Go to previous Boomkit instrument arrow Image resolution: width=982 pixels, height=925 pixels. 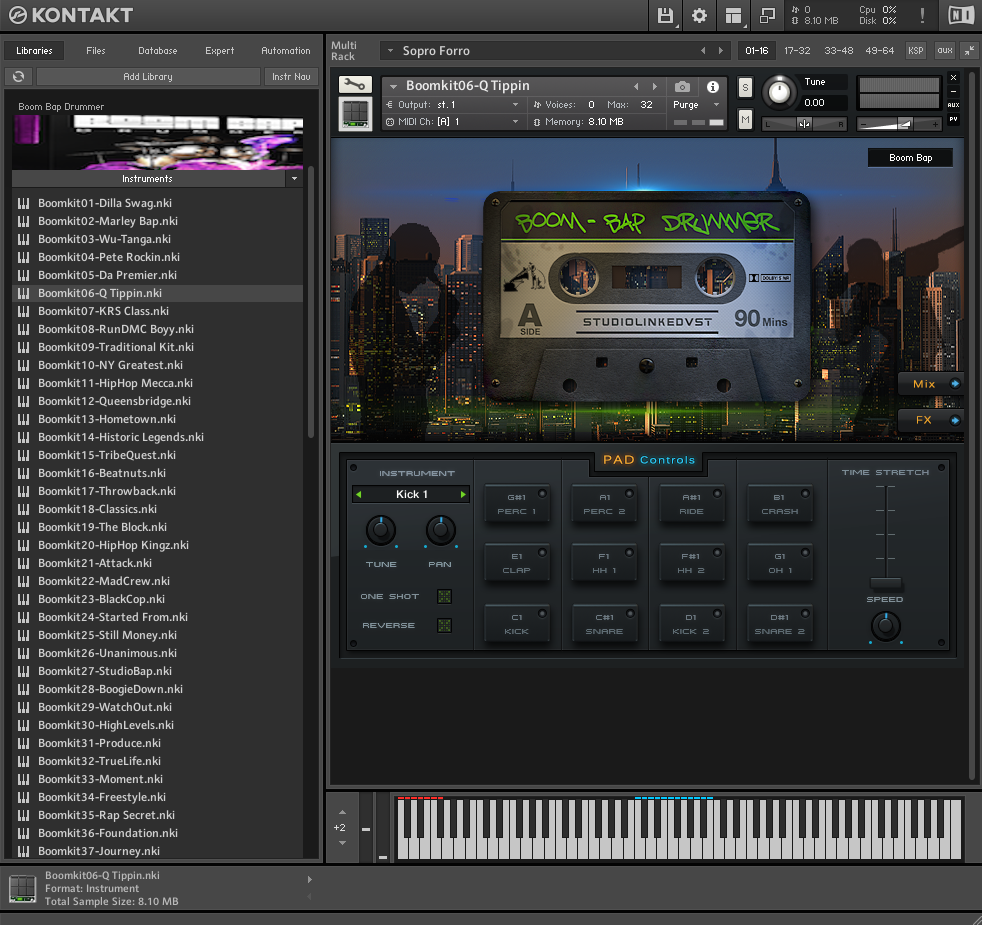636,86
